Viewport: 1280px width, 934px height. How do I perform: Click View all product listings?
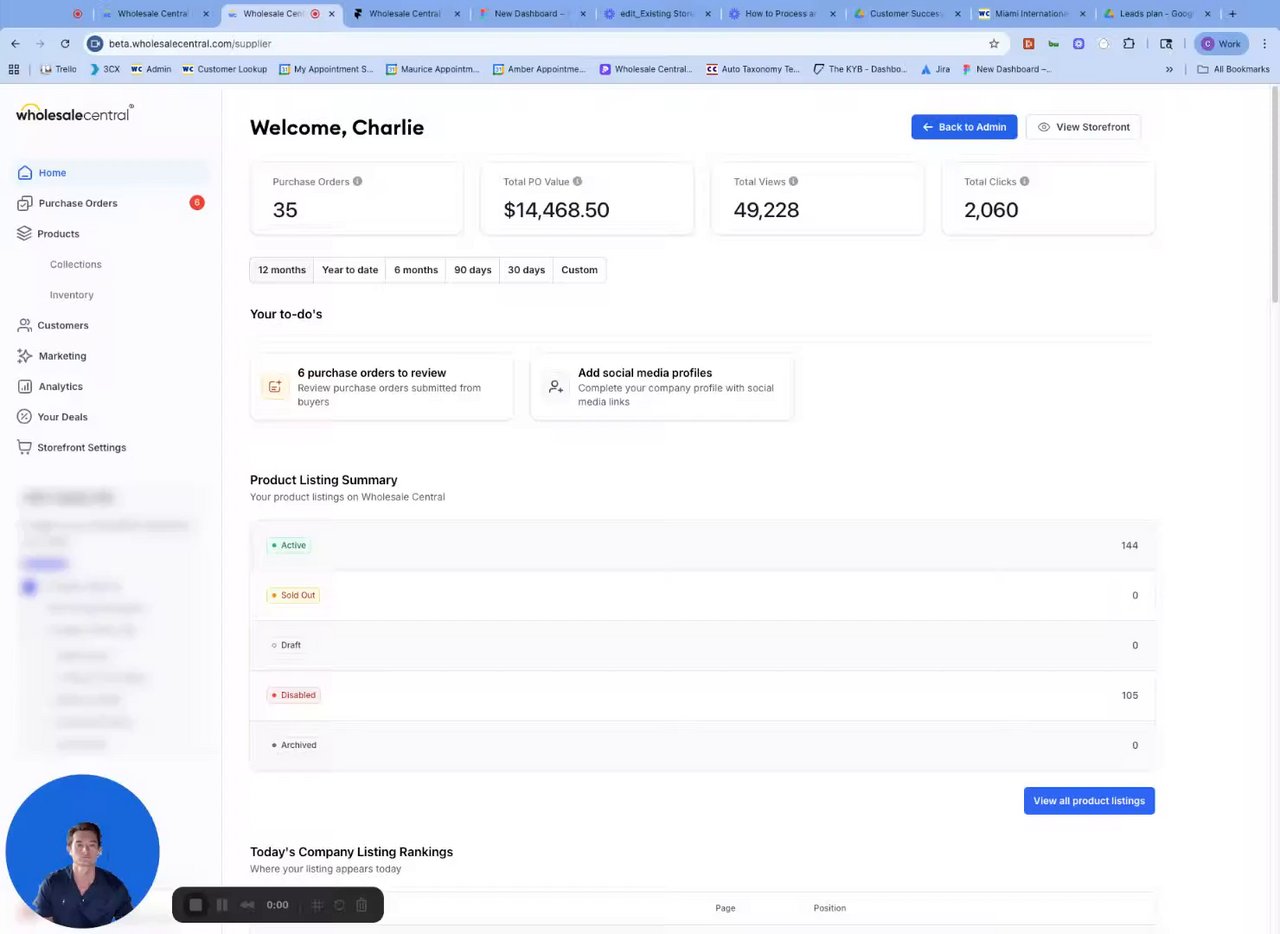click(x=1089, y=801)
